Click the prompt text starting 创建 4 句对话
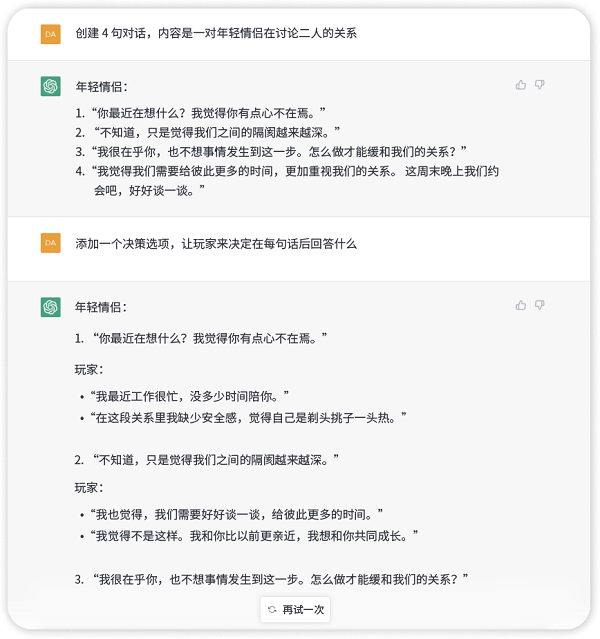 tap(216, 33)
